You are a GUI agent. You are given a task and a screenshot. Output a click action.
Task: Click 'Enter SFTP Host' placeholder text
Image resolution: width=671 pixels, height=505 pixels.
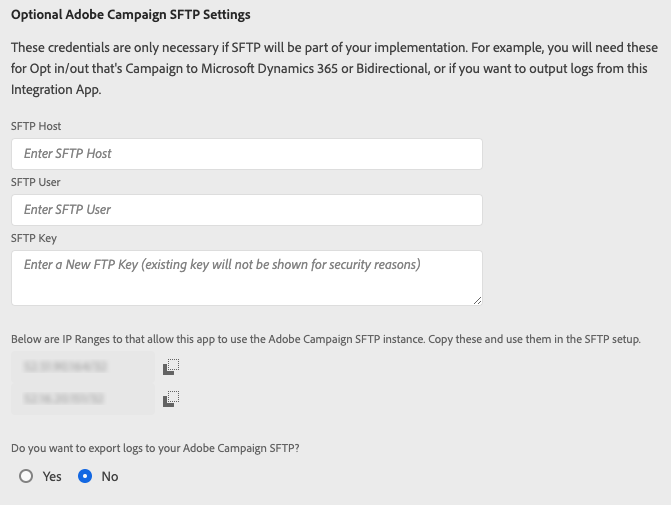pyautogui.click(x=68, y=154)
